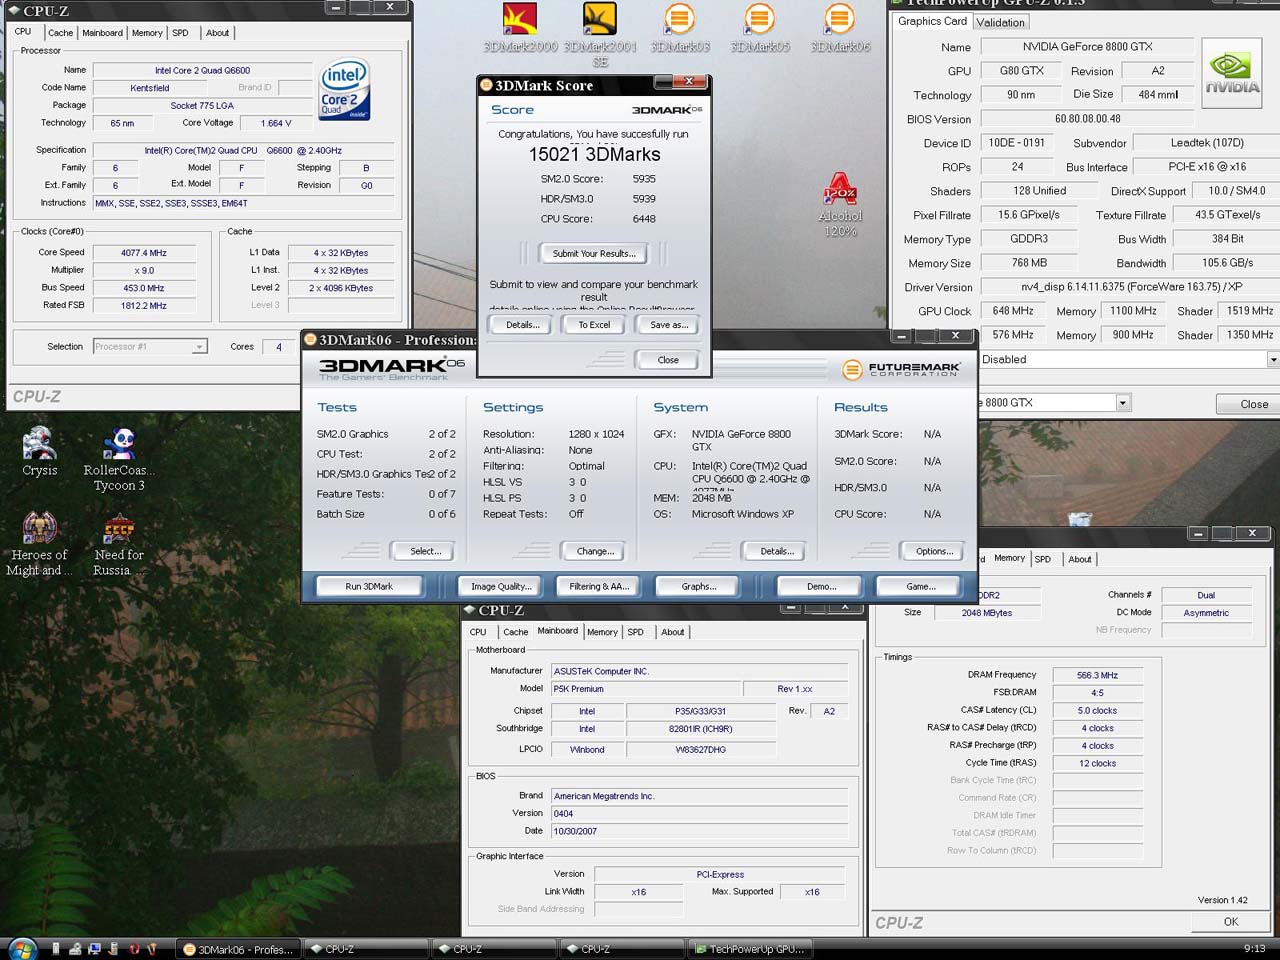Select the Heroes of Might and Magic icon
1280x960 pixels.
[40, 545]
